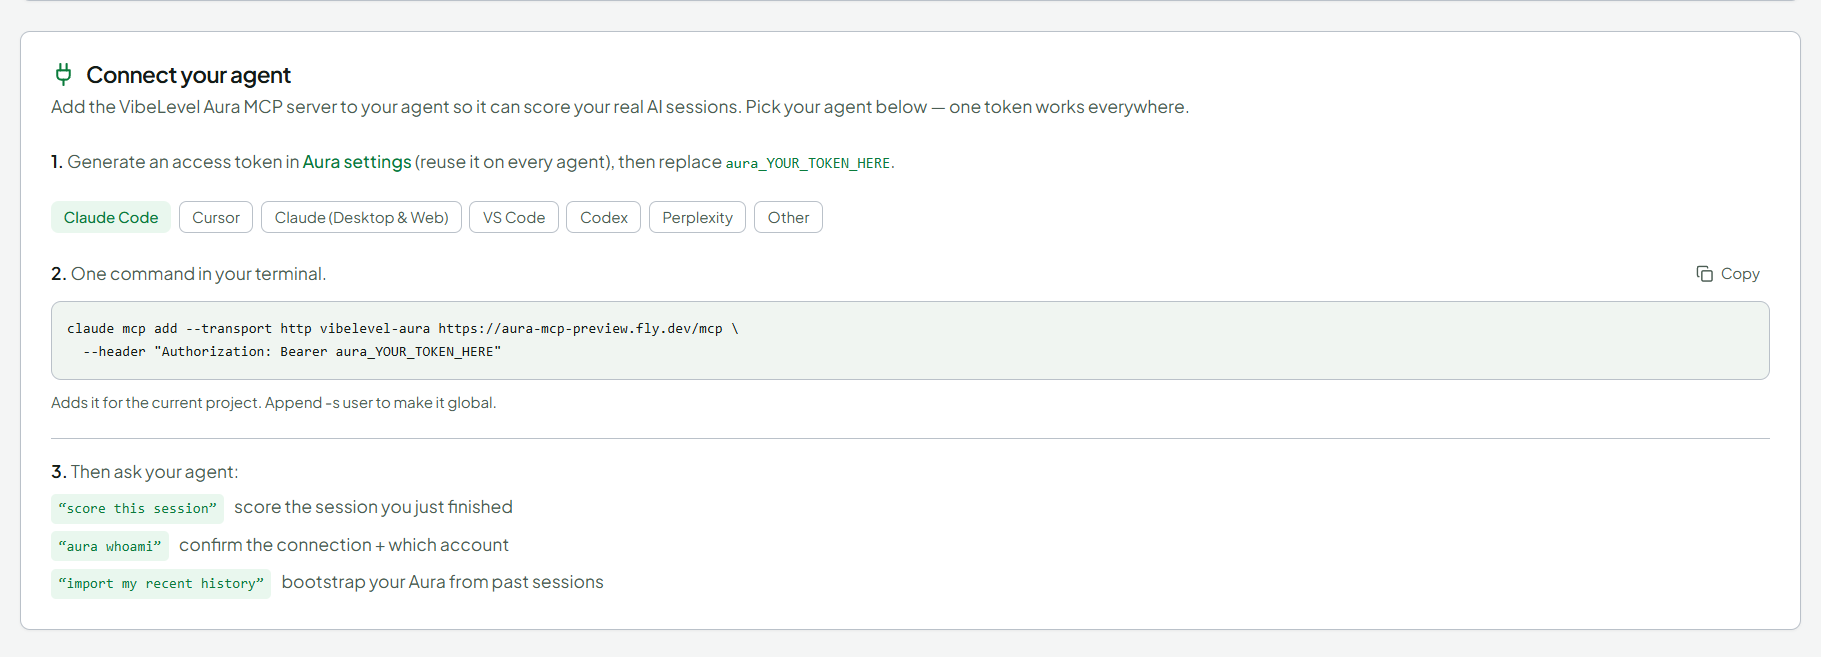Click the aura_YOUR_TOKEN_HERE placeholder in step 1

point(808,163)
